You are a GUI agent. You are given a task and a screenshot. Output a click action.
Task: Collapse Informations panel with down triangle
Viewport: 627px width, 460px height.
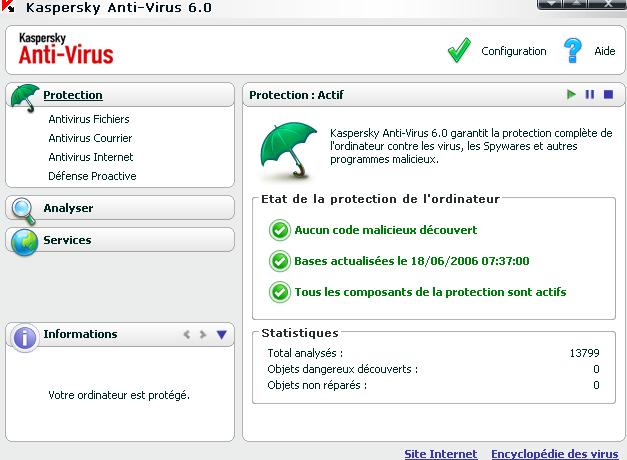(x=222, y=334)
